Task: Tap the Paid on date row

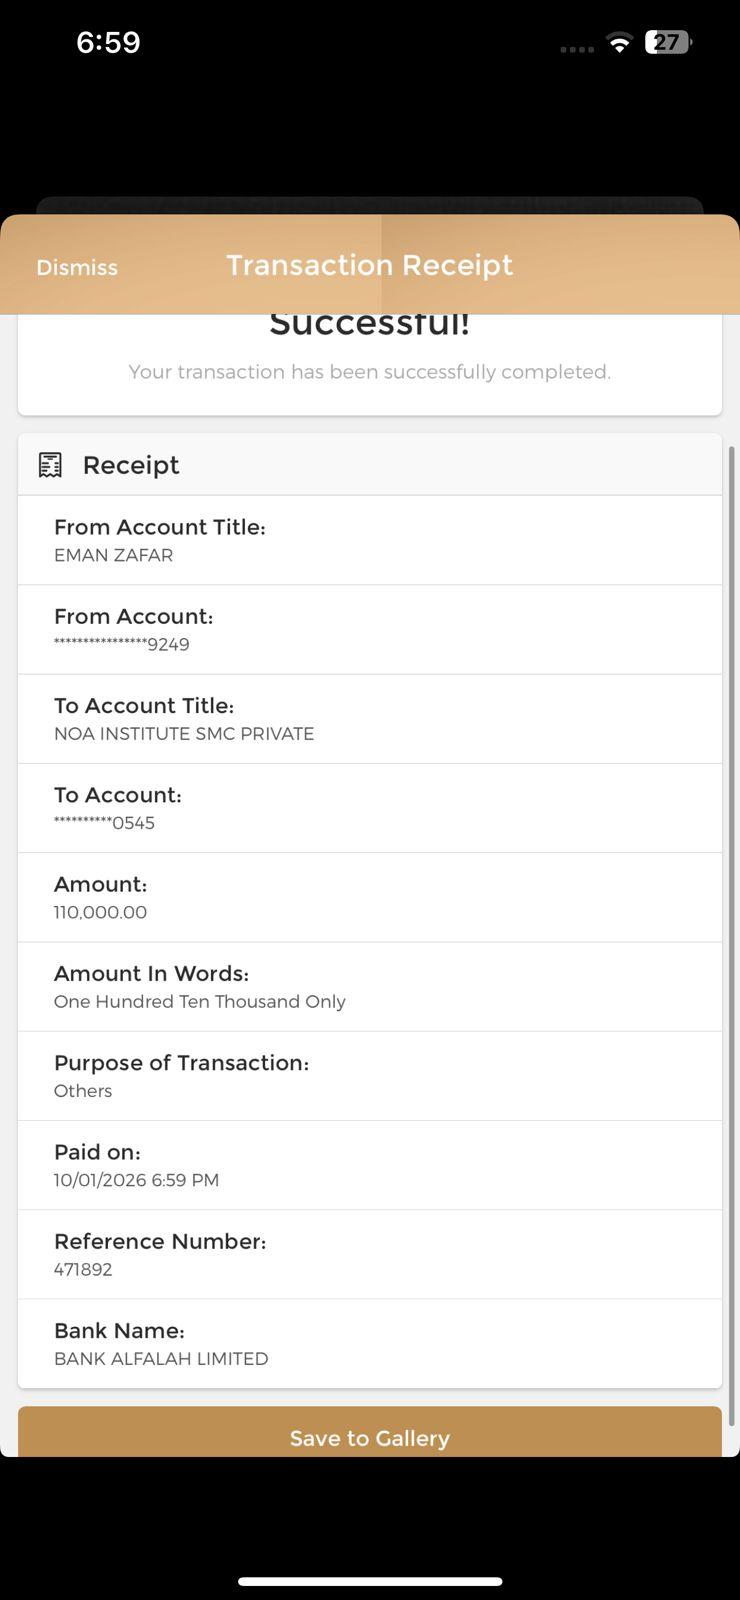Action: [x=369, y=1165]
